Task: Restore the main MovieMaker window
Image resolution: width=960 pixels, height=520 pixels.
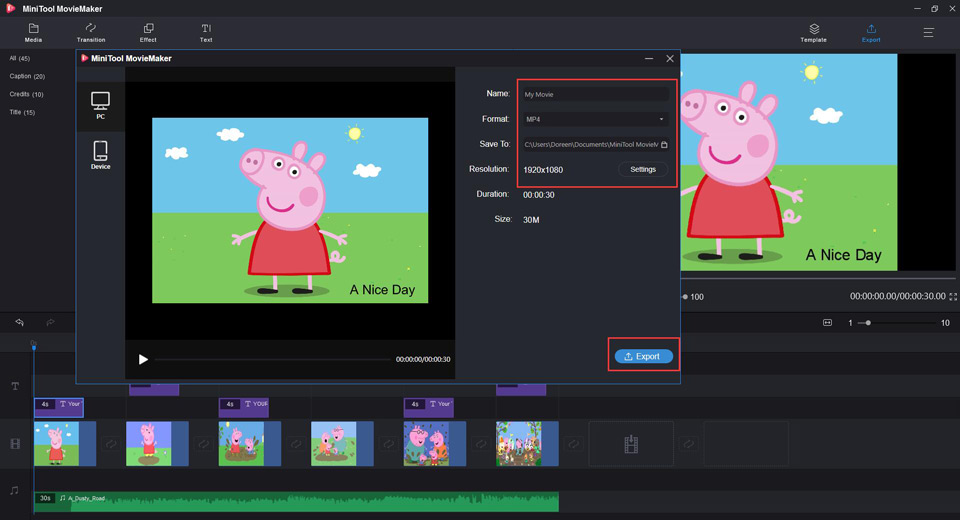Action: point(934,9)
